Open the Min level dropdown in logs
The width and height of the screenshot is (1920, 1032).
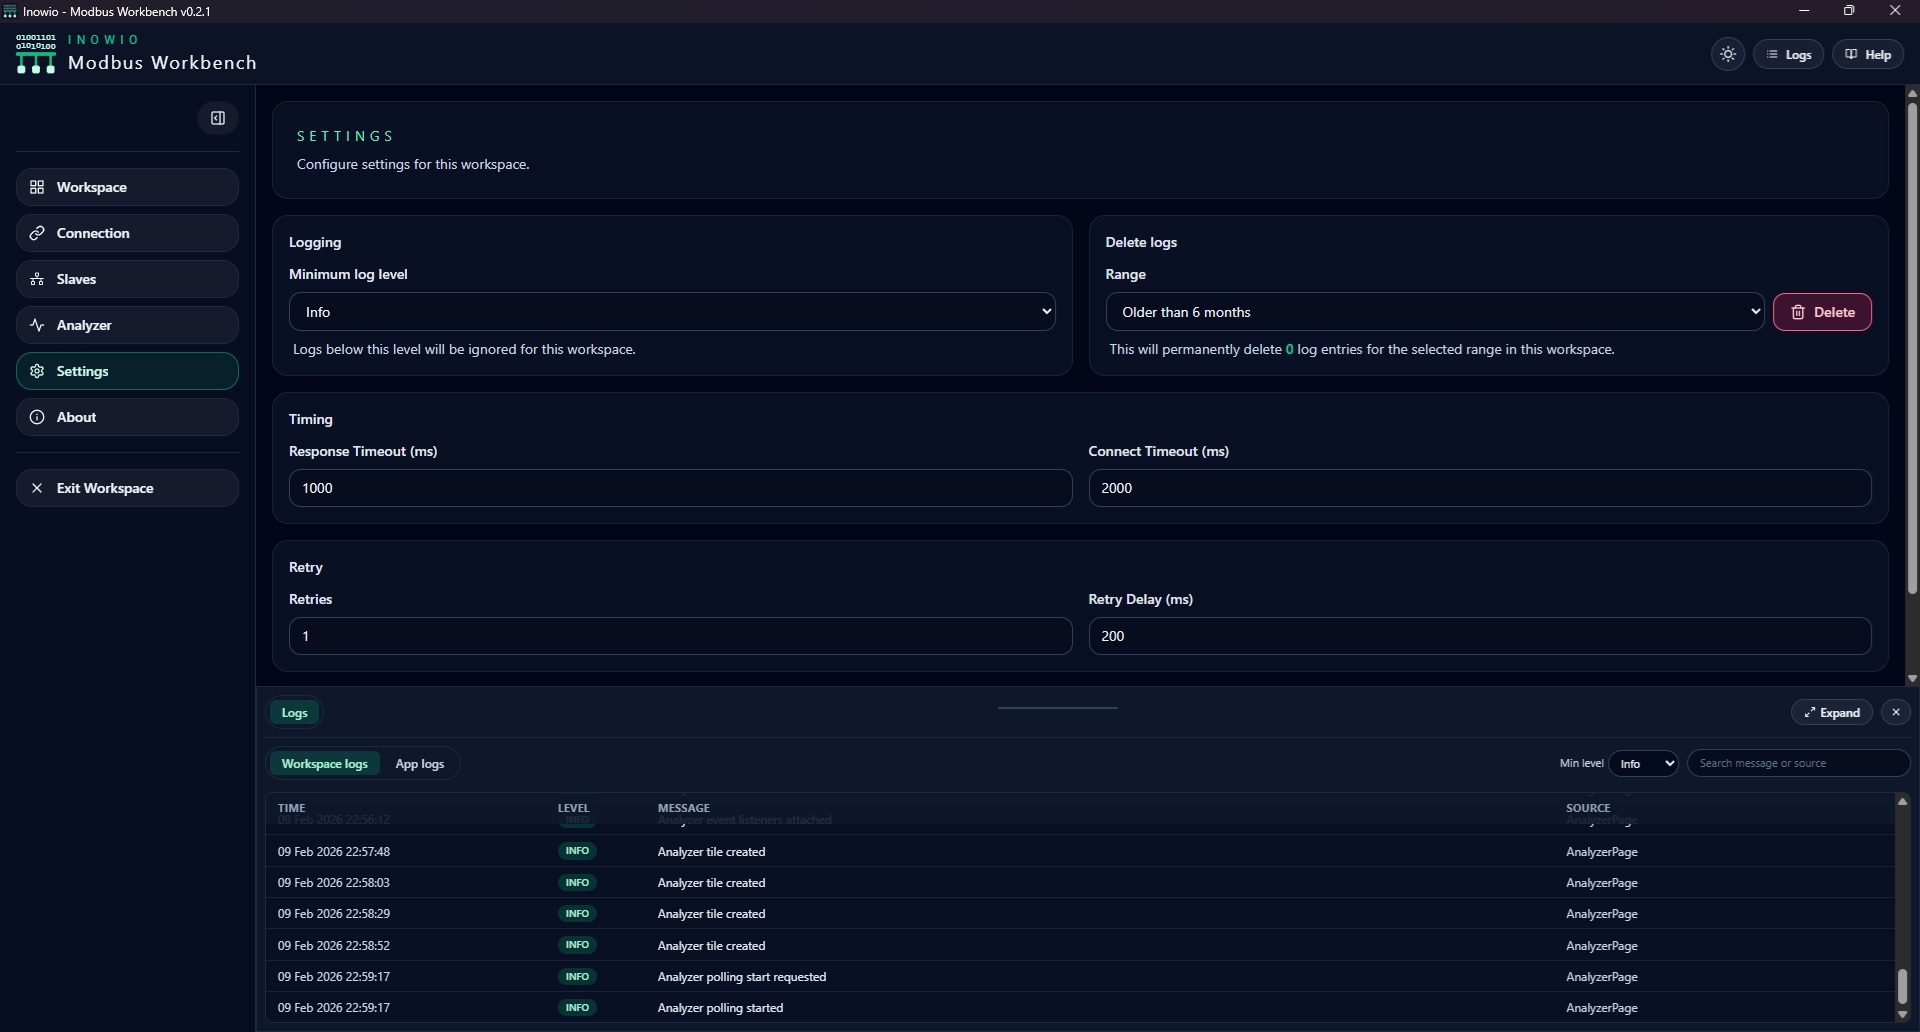pyautogui.click(x=1644, y=764)
